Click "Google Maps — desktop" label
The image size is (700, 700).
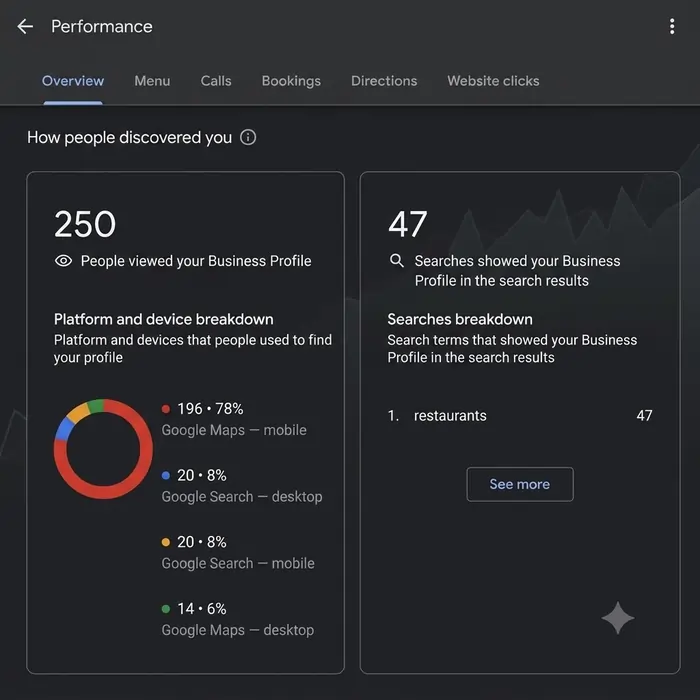tap(238, 630)
